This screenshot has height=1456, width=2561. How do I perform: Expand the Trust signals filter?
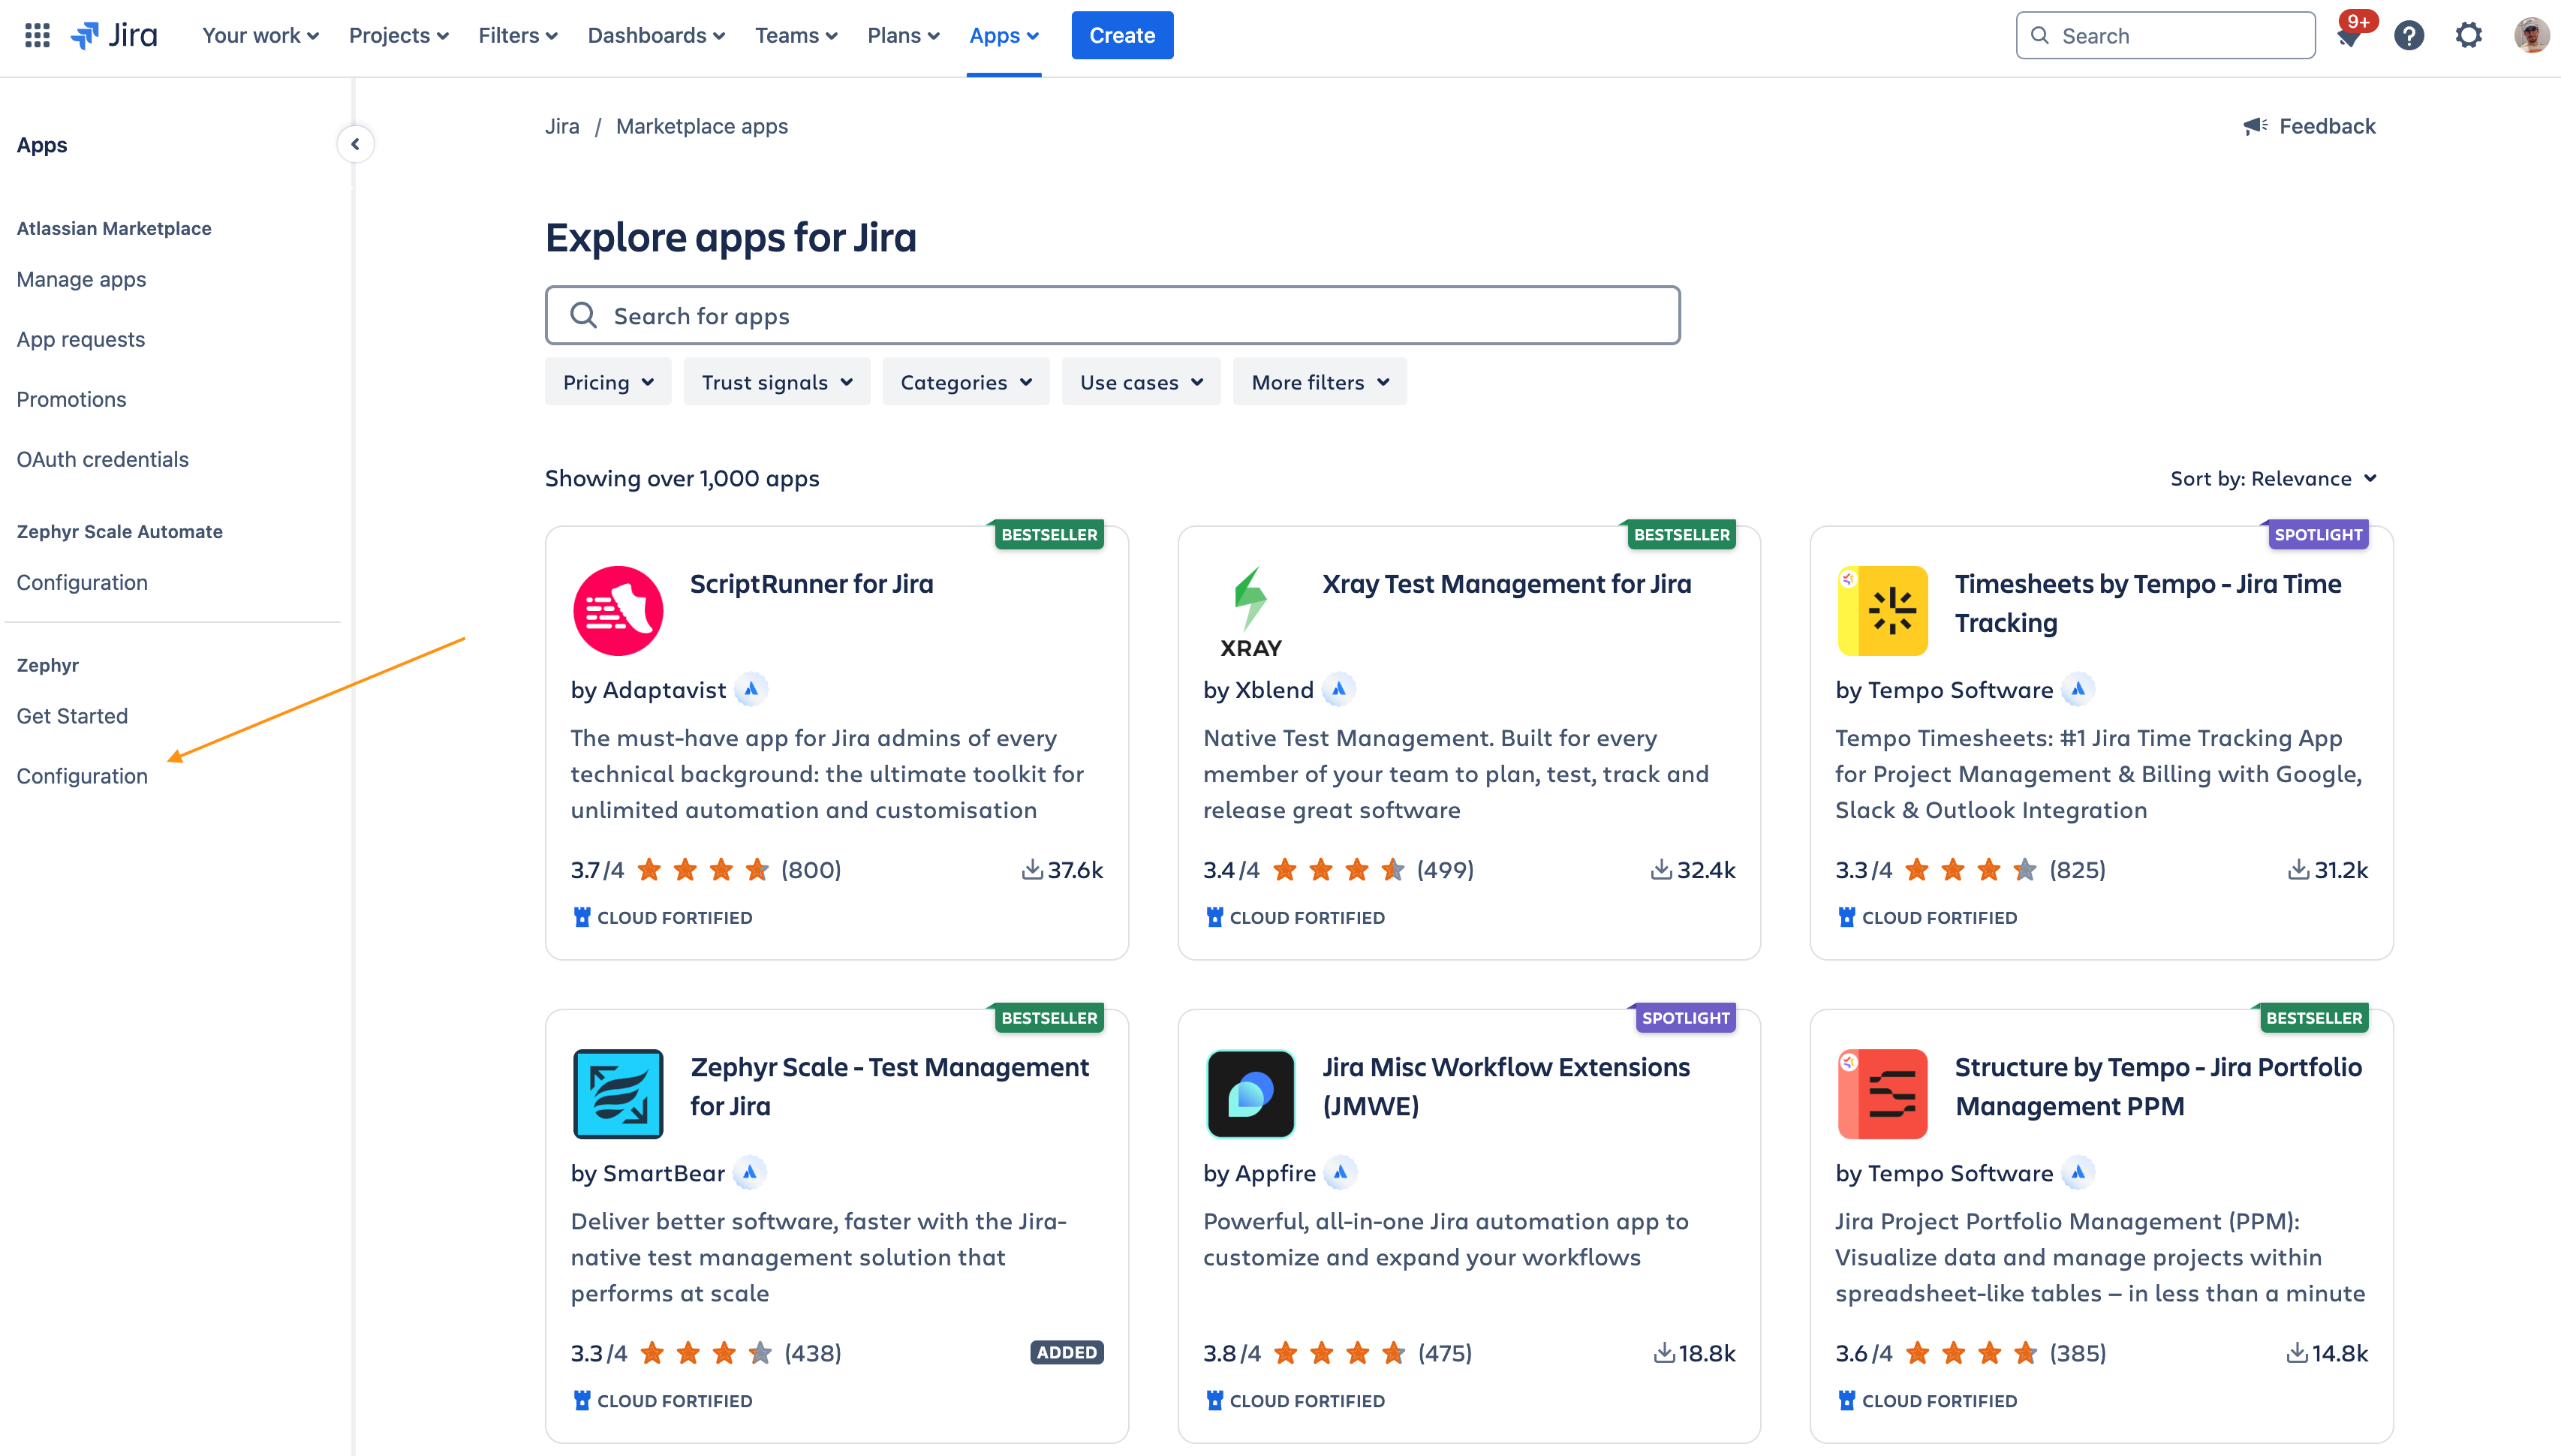[776, 382]
